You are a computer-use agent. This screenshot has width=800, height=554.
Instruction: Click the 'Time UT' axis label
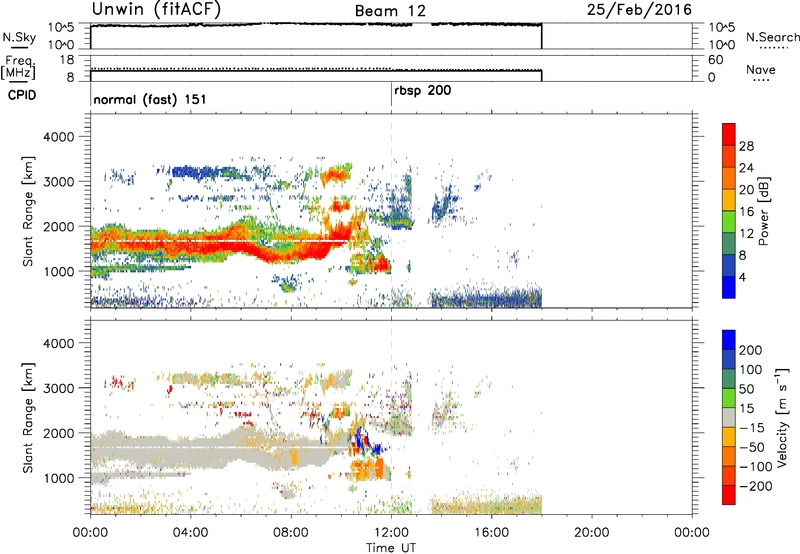click(391, 547)
